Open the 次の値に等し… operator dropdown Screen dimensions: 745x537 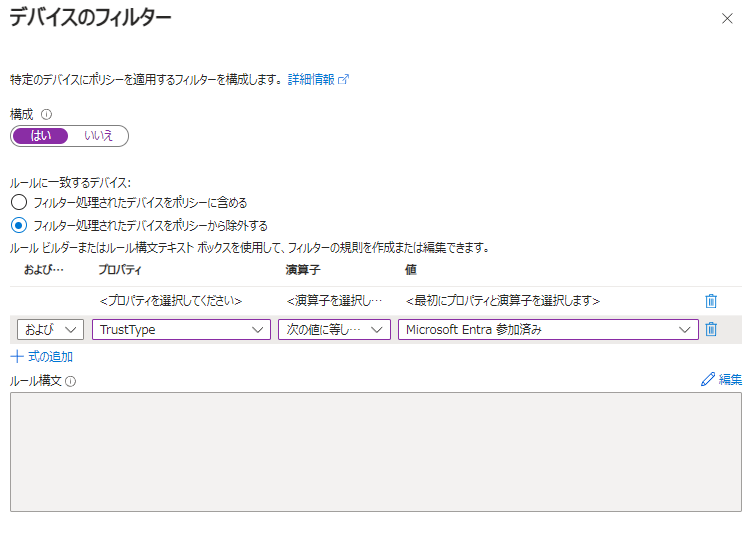pos(334,329)
